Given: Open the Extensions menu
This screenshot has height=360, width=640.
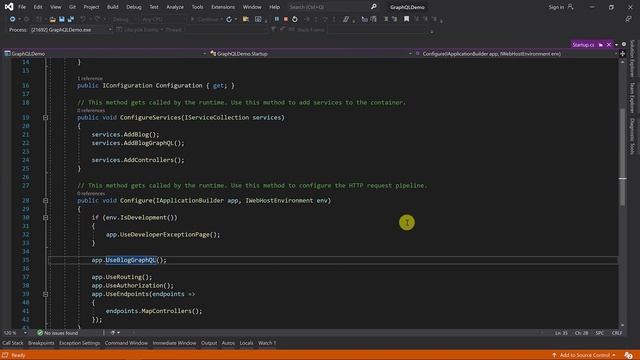Looking at the screenshot, I should [223, 7].
